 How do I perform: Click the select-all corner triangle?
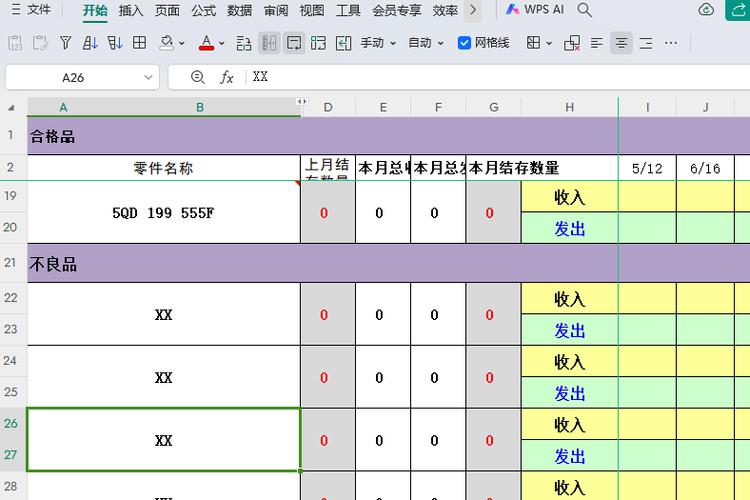click(11, 108)
